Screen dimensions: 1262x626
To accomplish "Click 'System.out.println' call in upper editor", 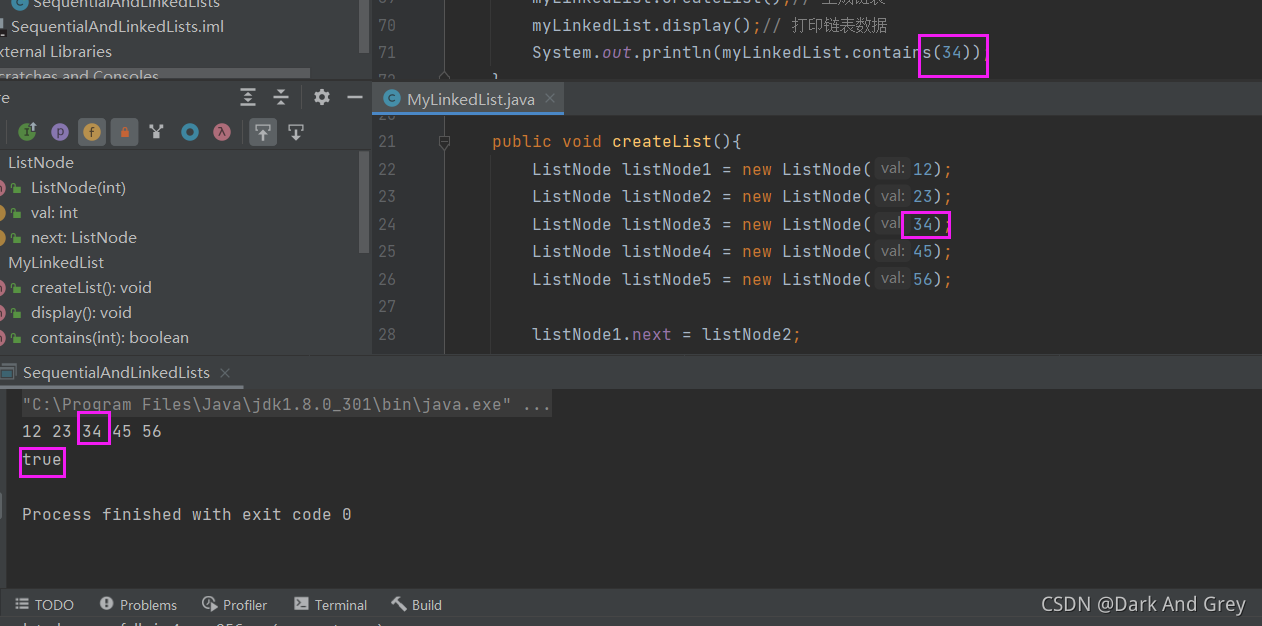I will coord(621,52).
